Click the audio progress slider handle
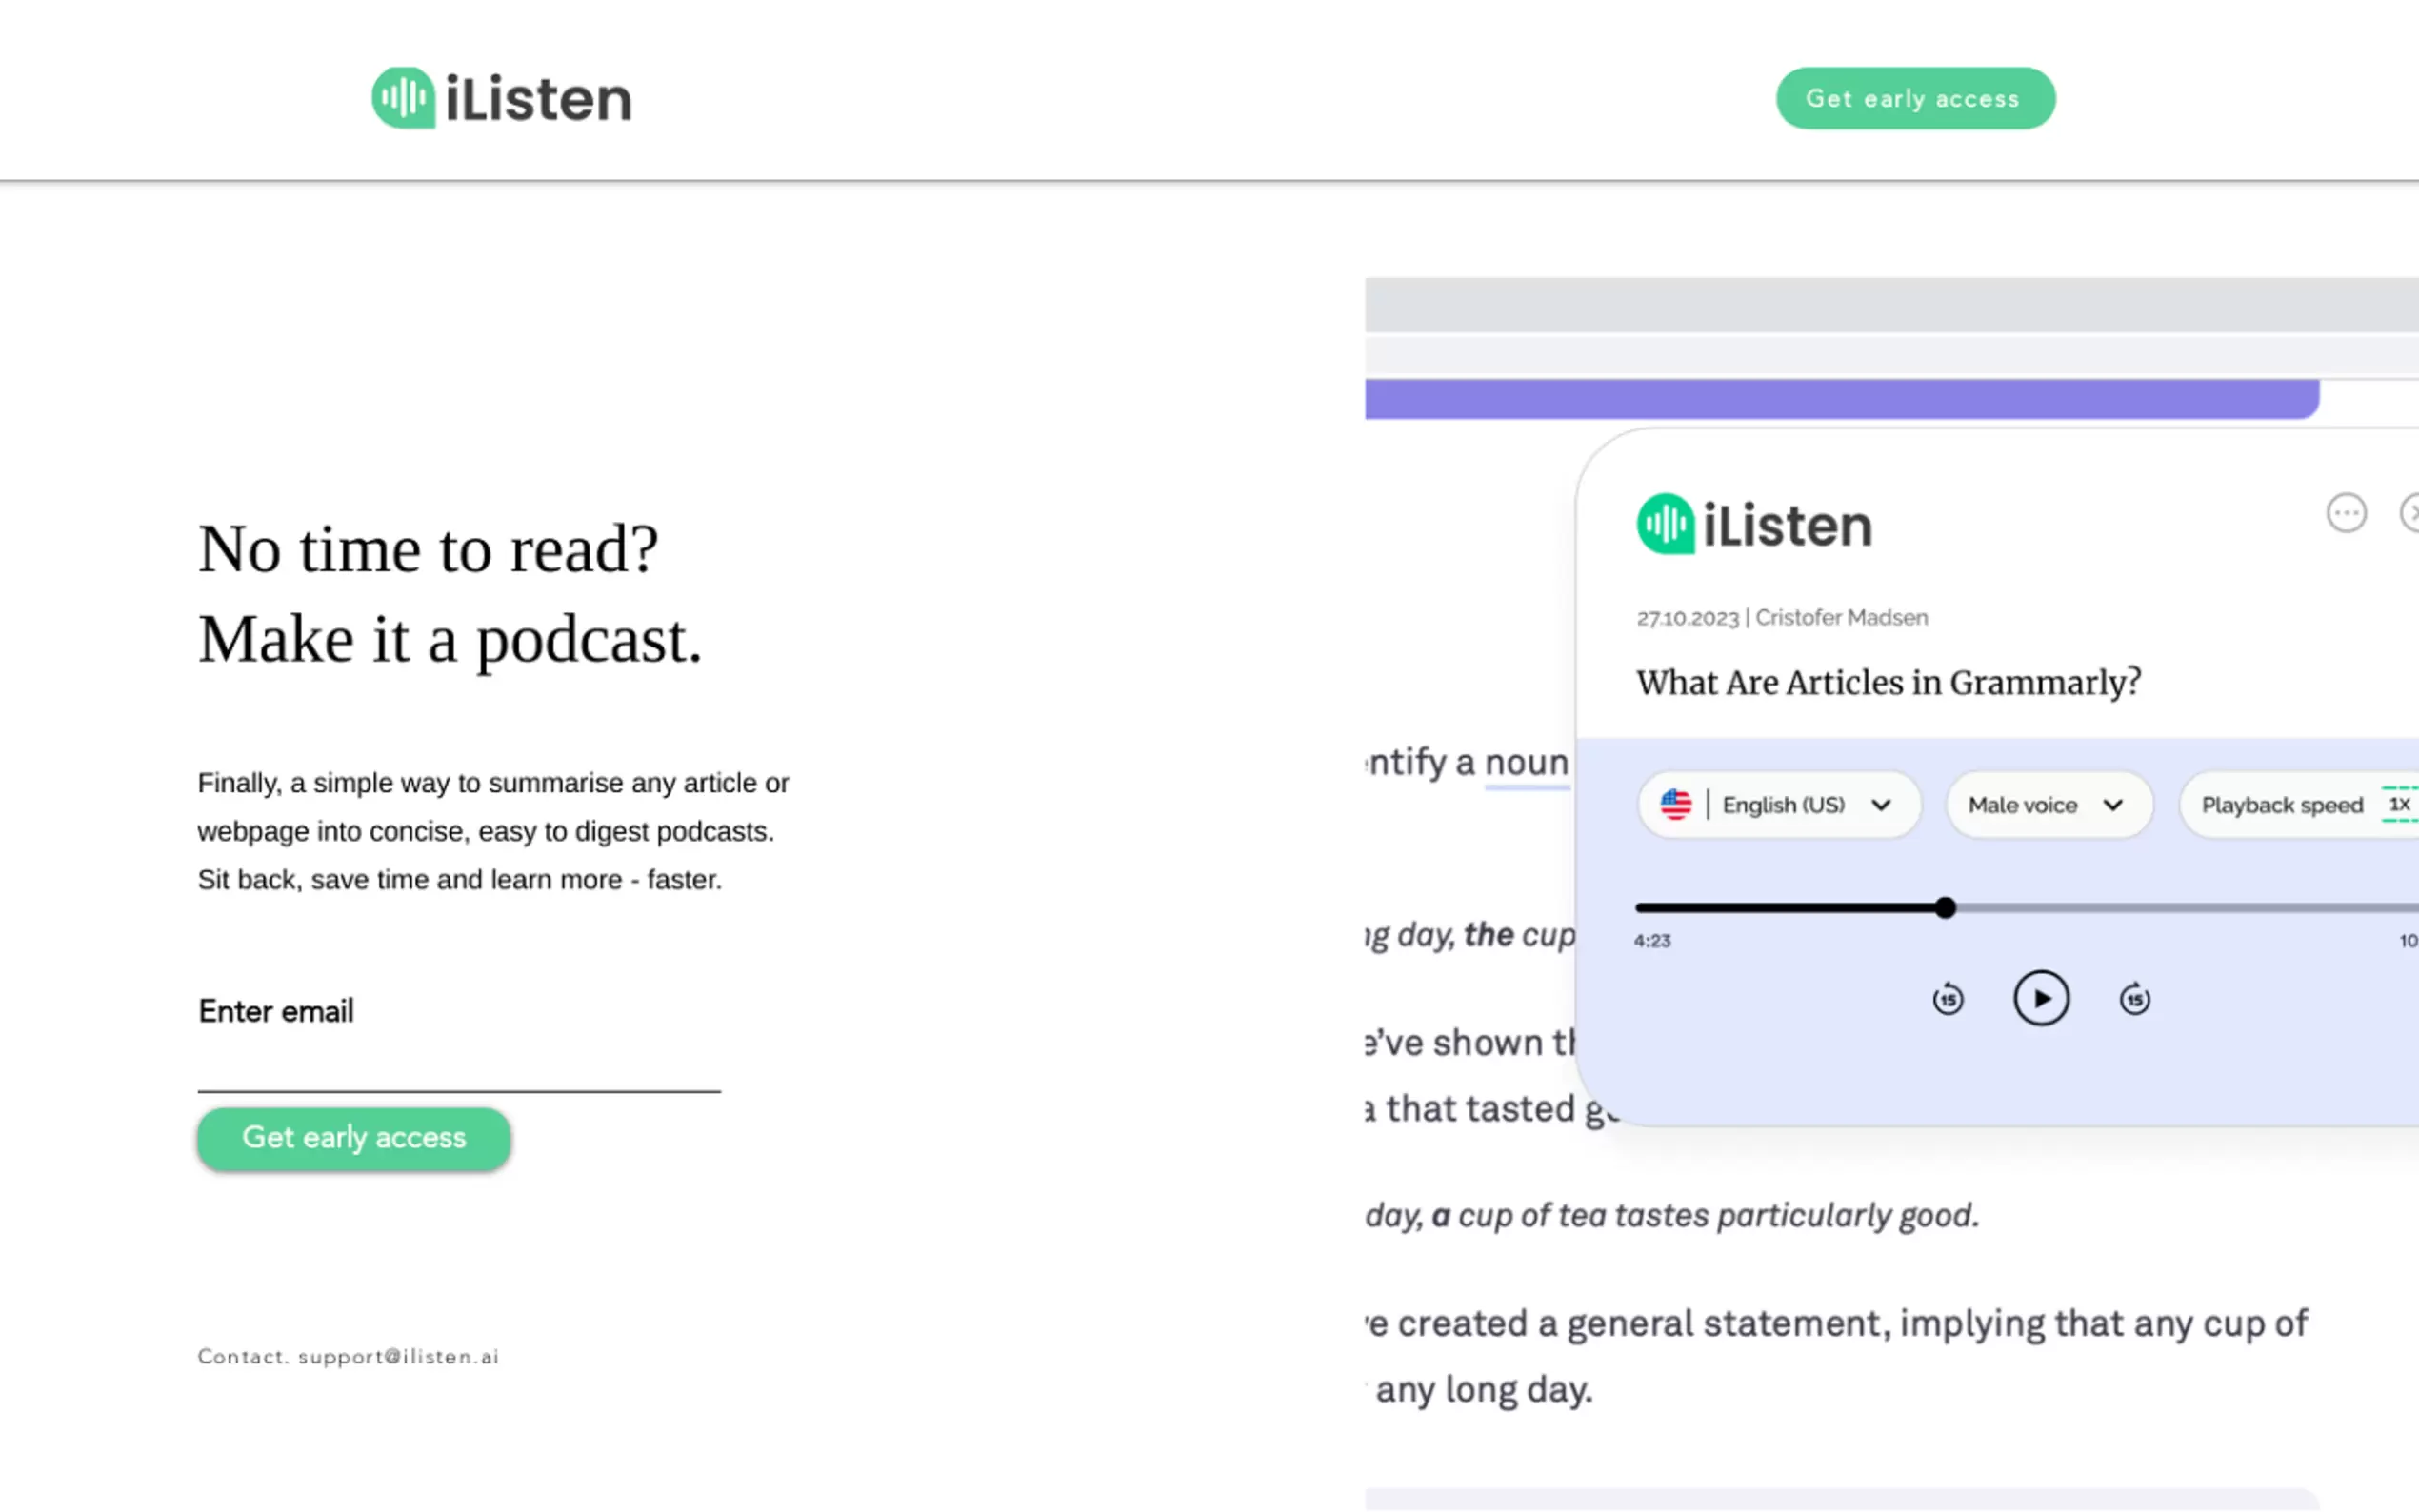The image size is (2419, 1512). pos(1945,908)
